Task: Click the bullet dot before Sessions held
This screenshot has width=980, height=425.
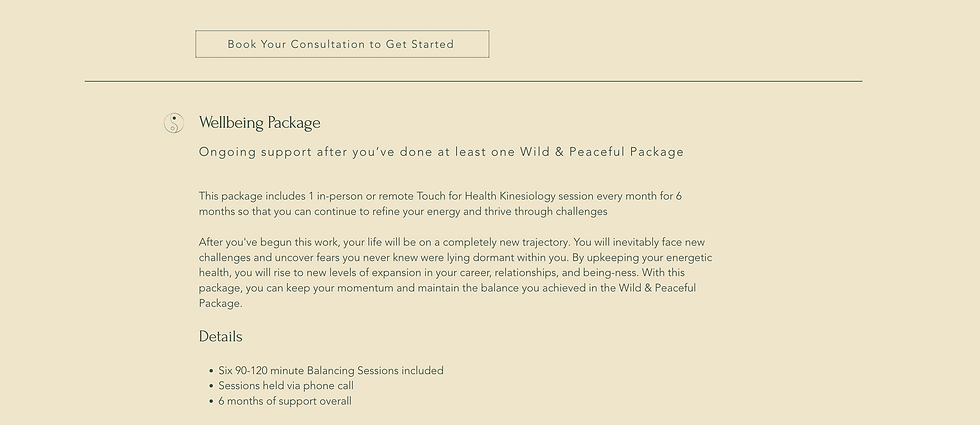Action: [211, 386]
